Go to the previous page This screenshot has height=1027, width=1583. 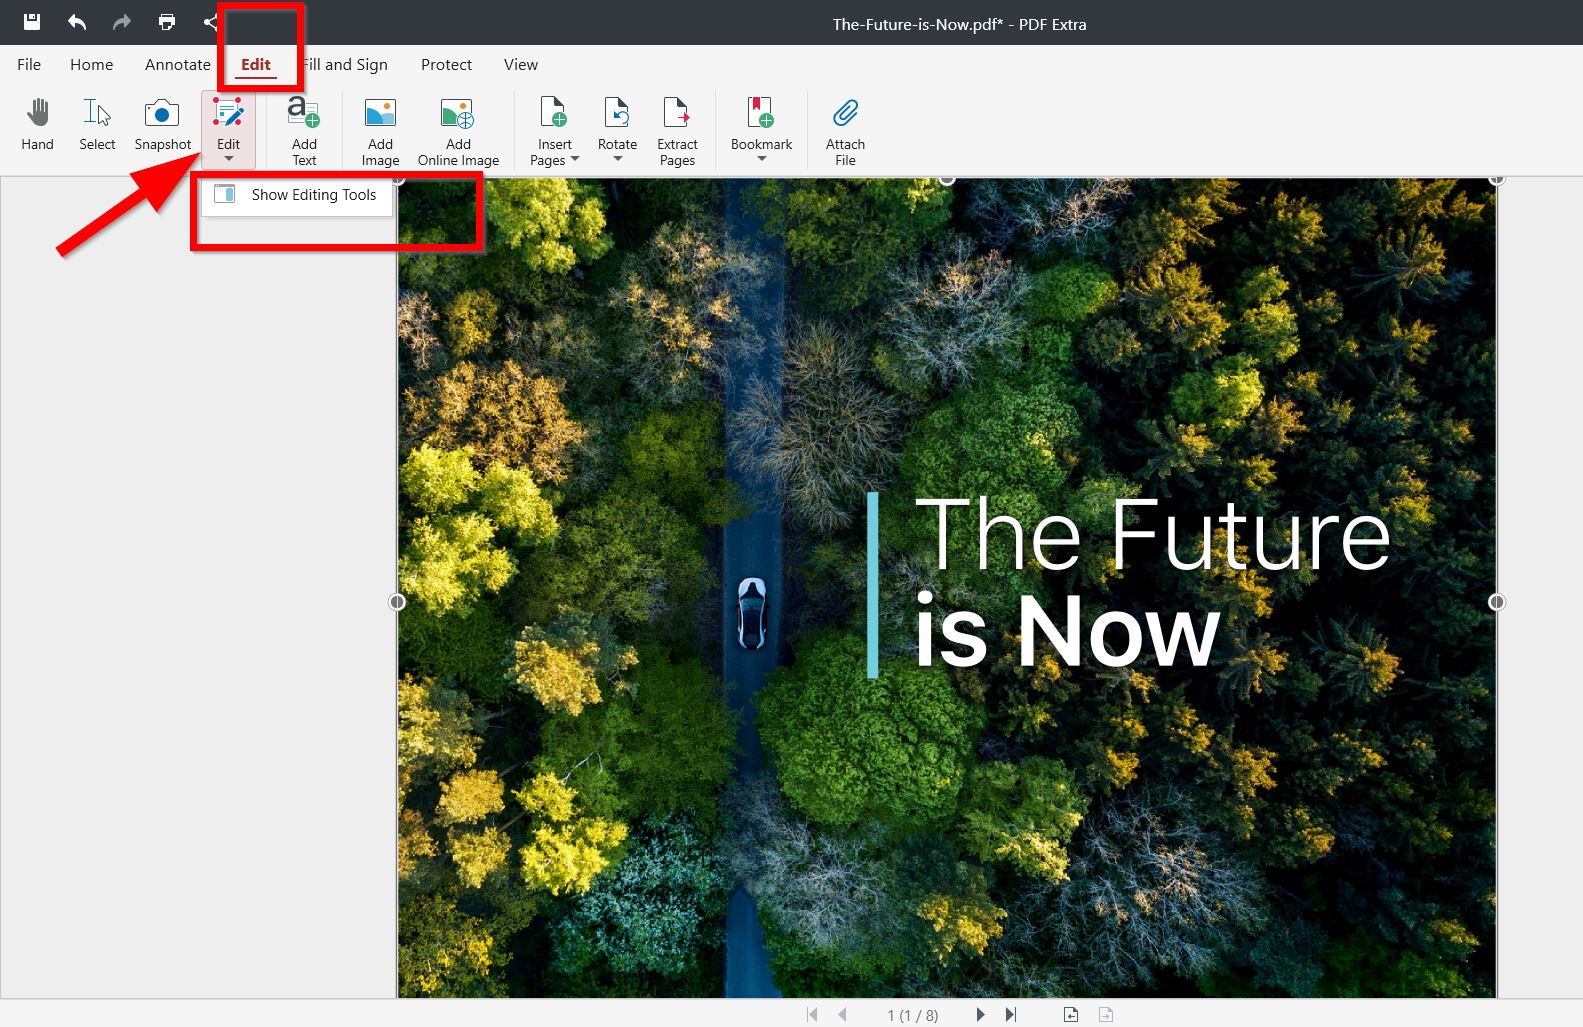coord(843,1014)
